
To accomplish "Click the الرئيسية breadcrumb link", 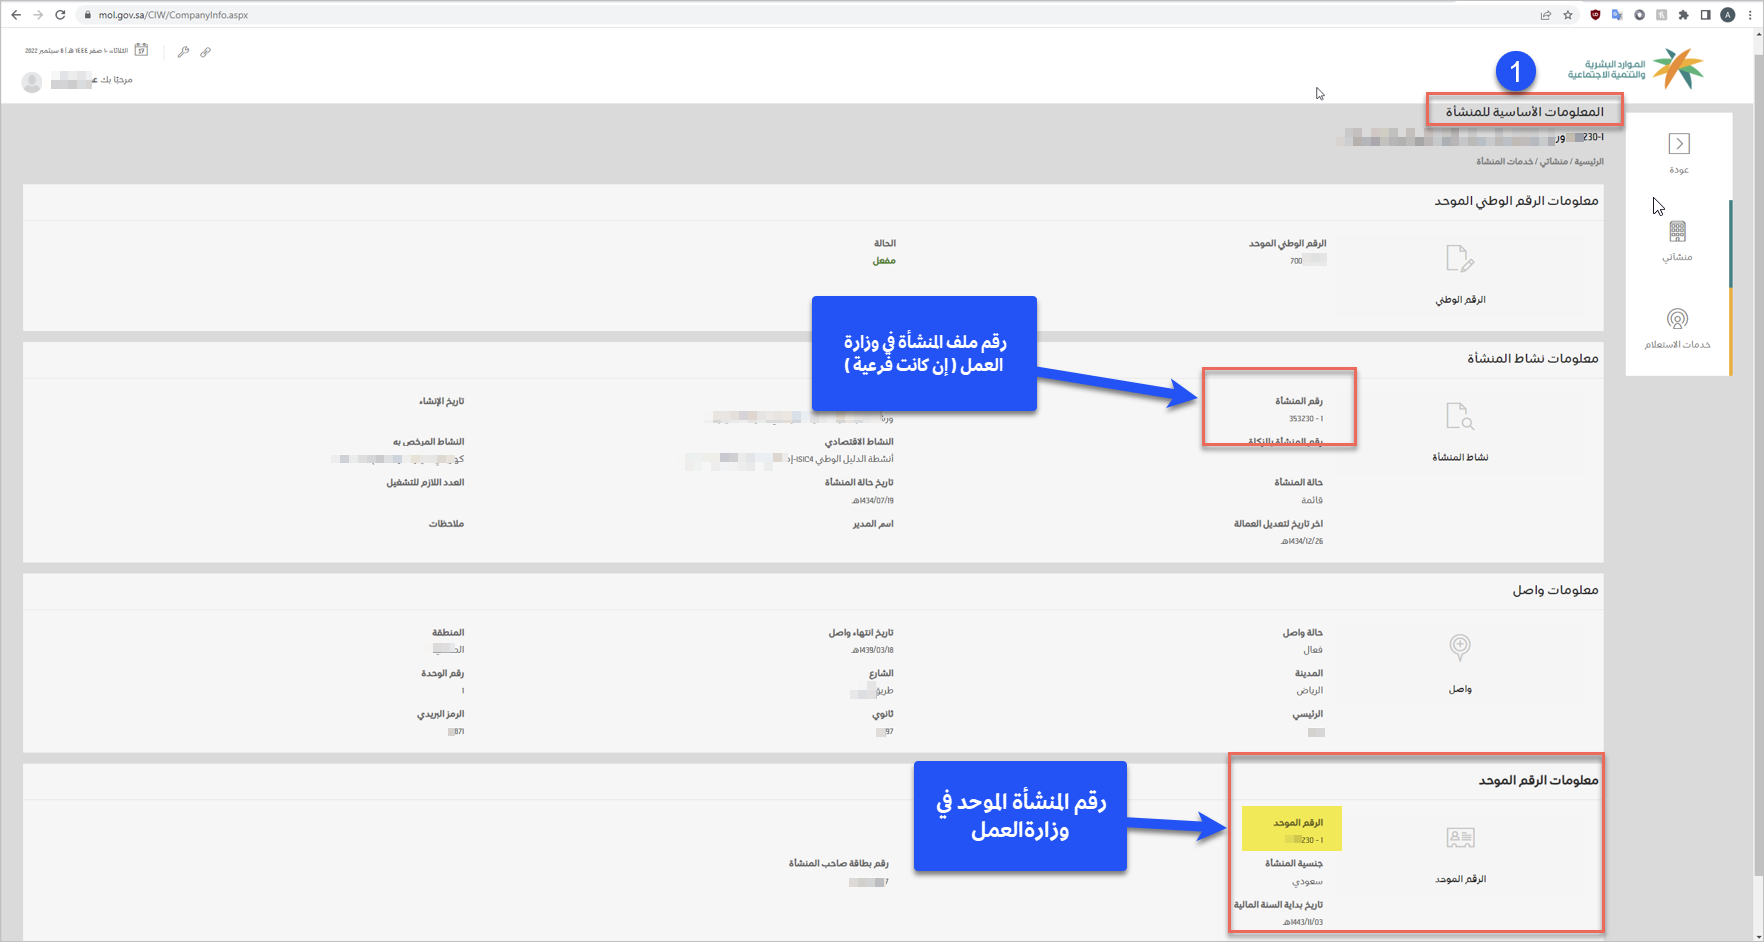I will (x=1589, y=162).
